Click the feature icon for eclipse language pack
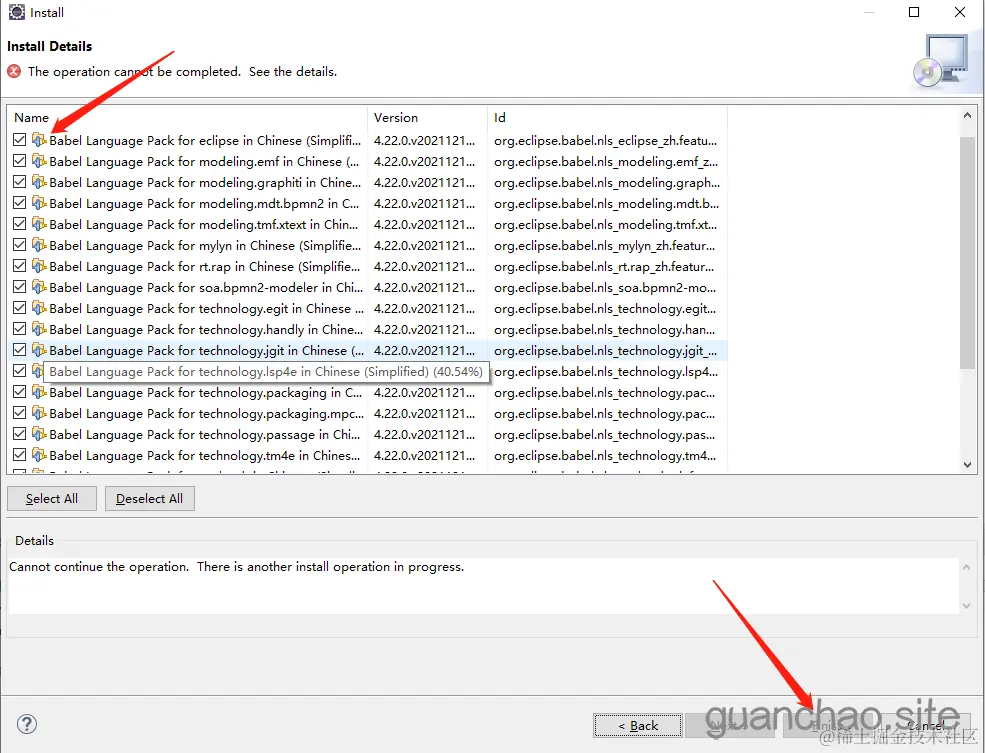 pyautogui.click(x=39, y=140)
